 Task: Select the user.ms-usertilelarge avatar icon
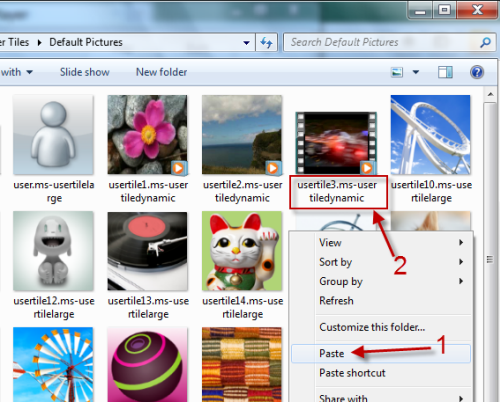[x=53, y=135]
